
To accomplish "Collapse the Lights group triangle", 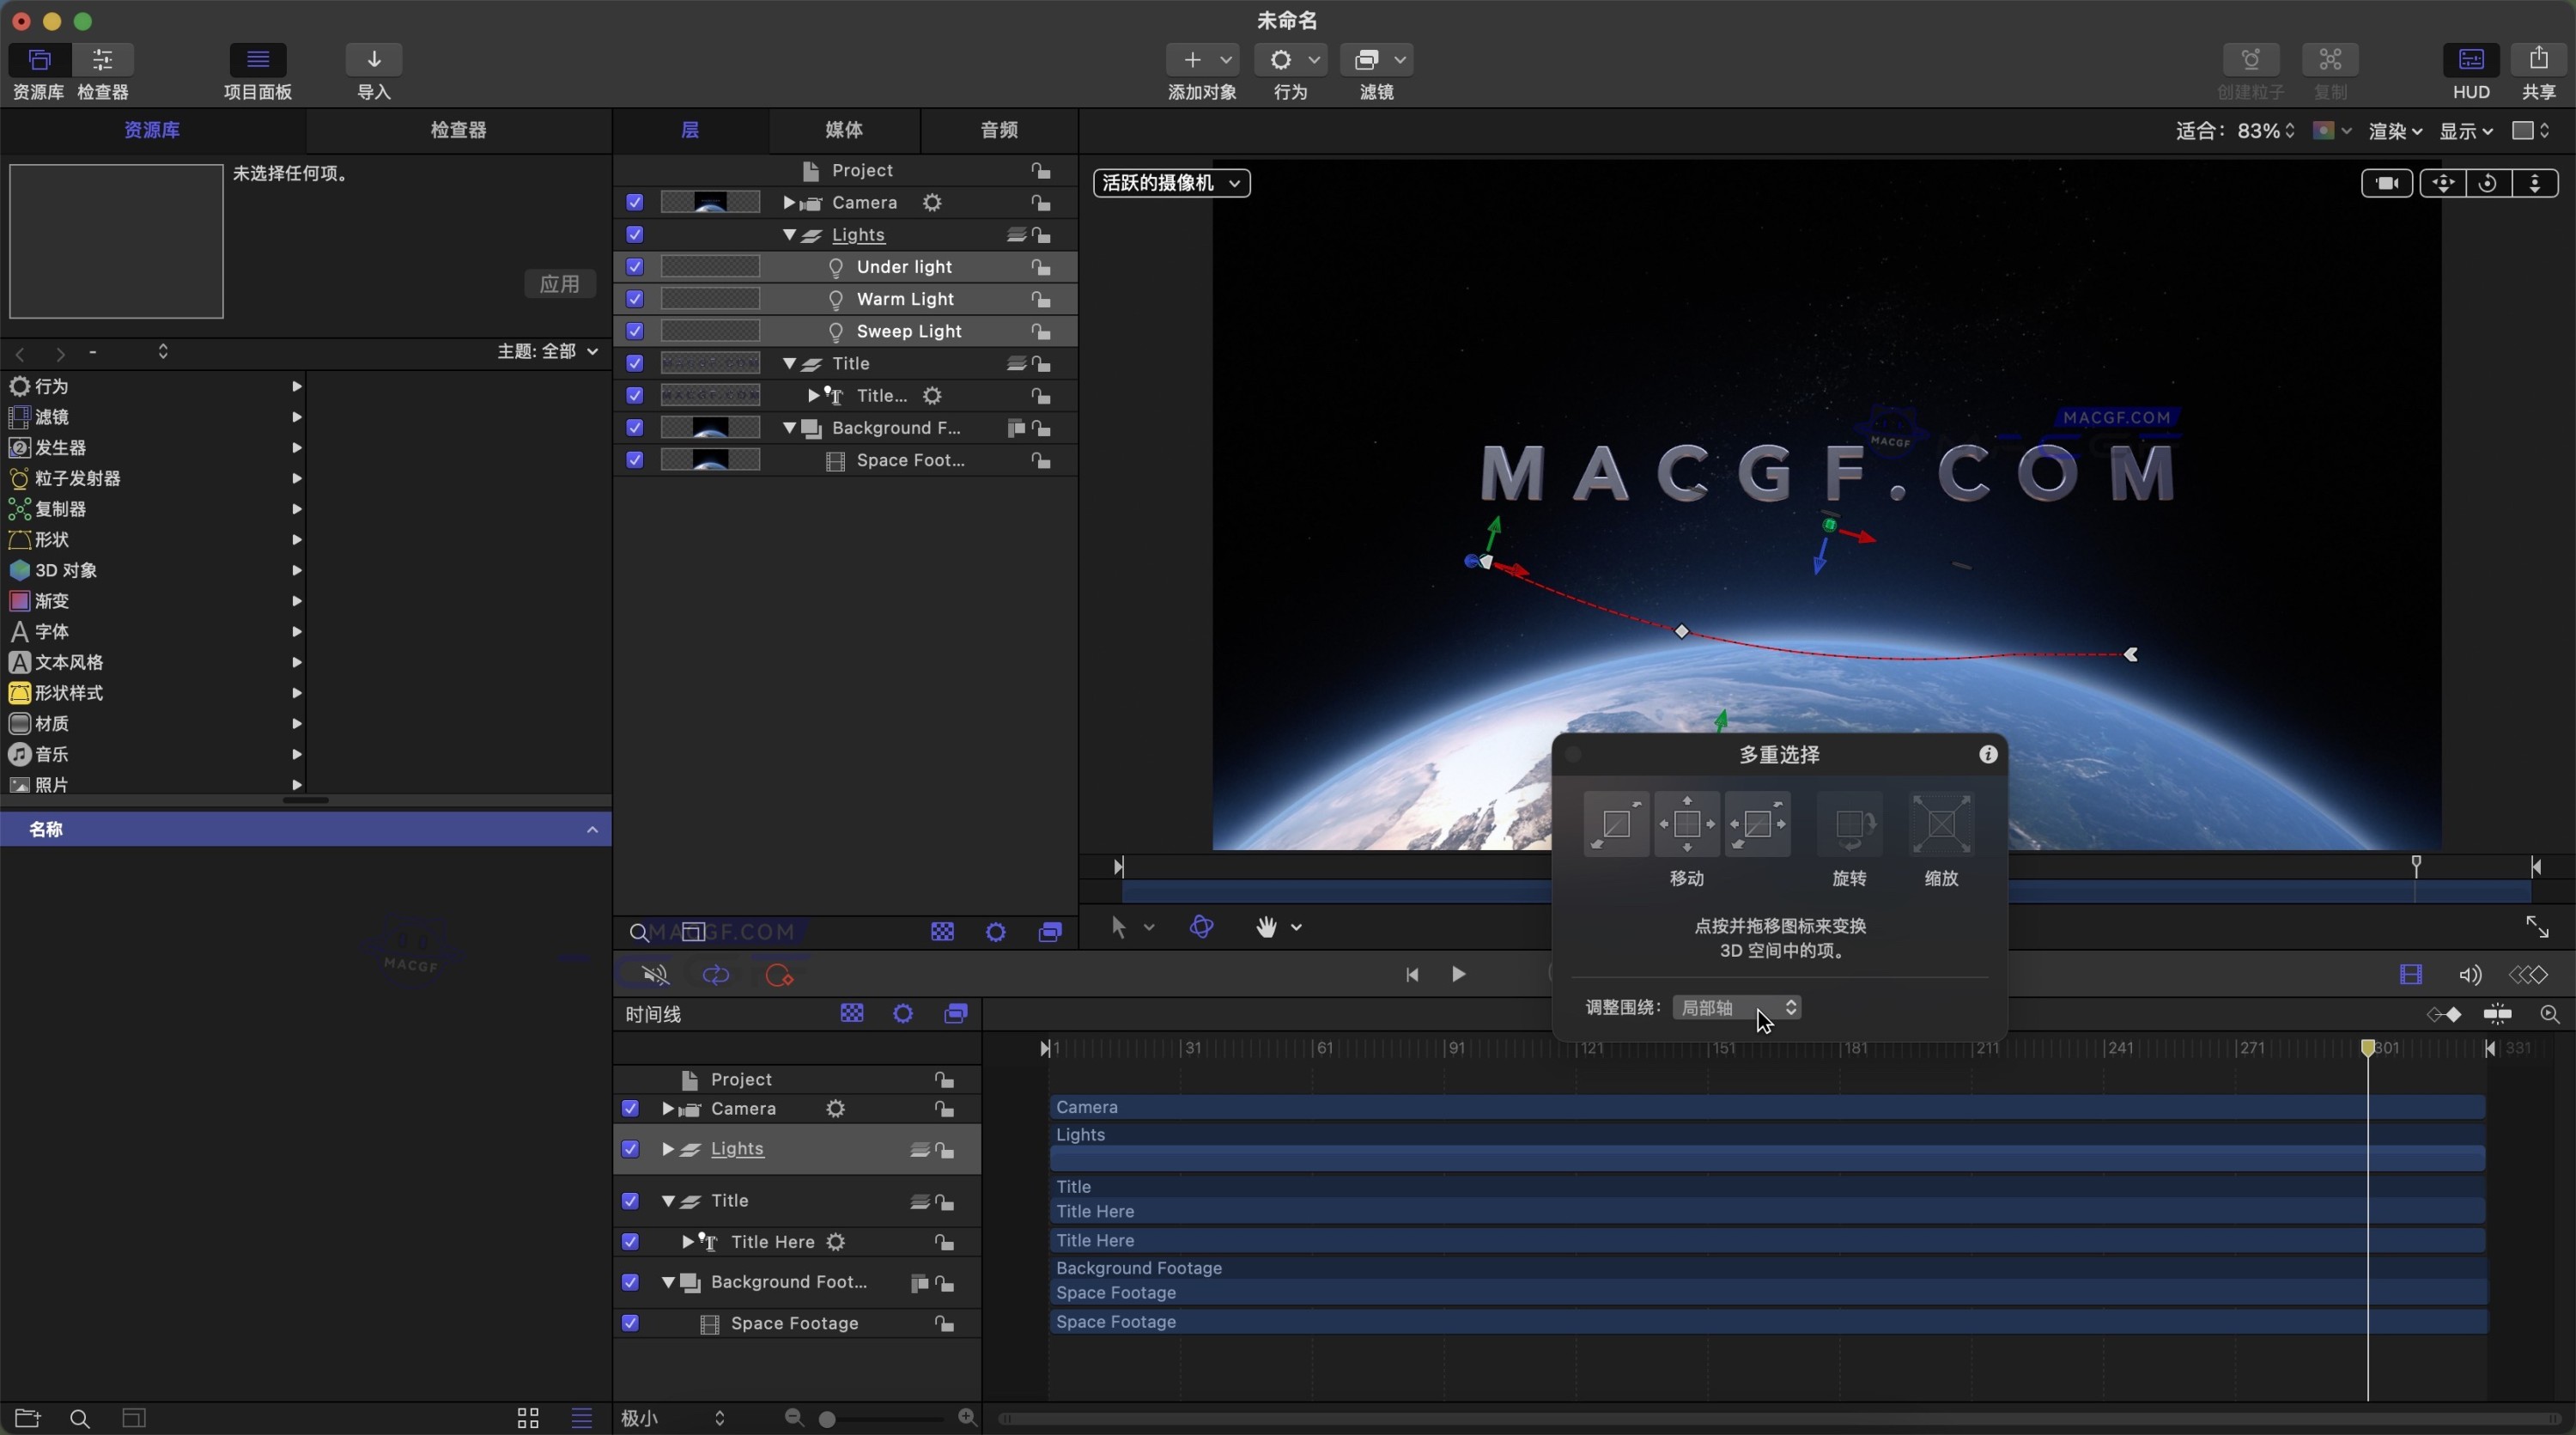I will click(789, 235).
